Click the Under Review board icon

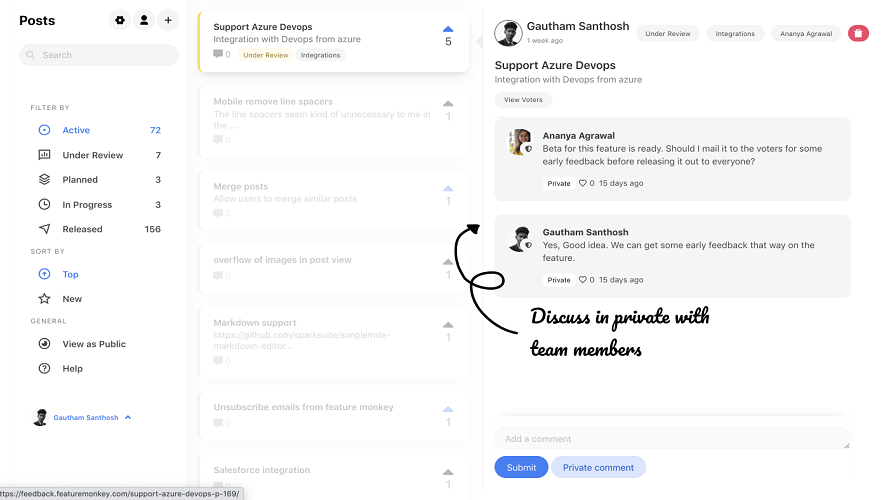coord(44,155)
